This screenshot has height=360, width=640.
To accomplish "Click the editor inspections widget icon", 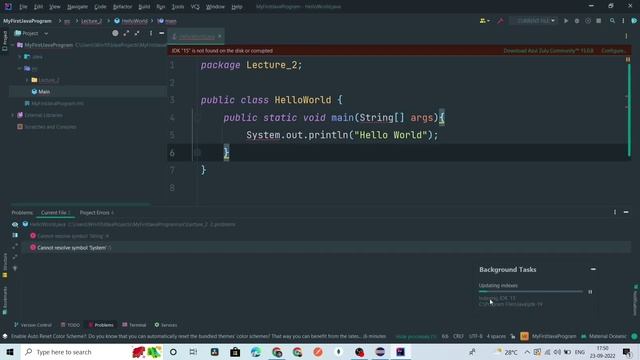I will (628, 60).
